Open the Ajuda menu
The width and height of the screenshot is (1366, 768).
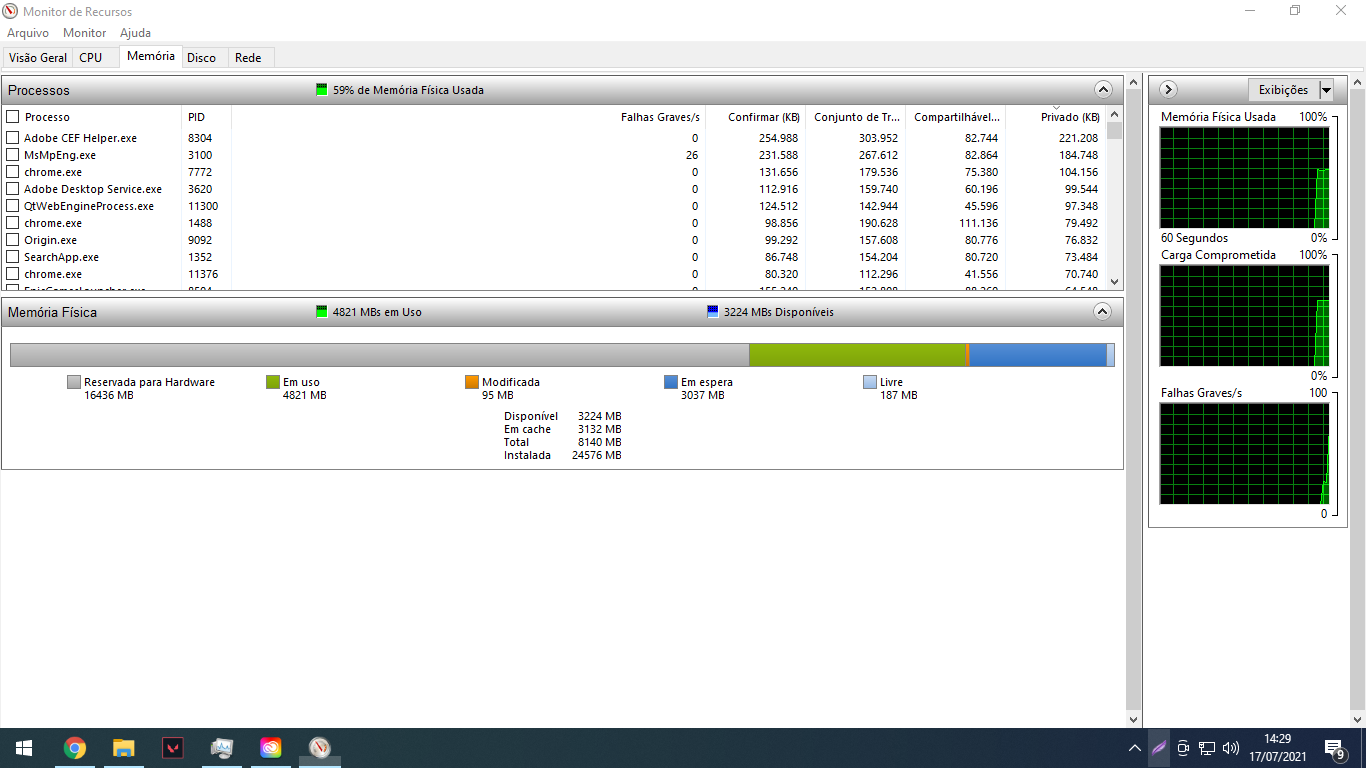point(135,33)
